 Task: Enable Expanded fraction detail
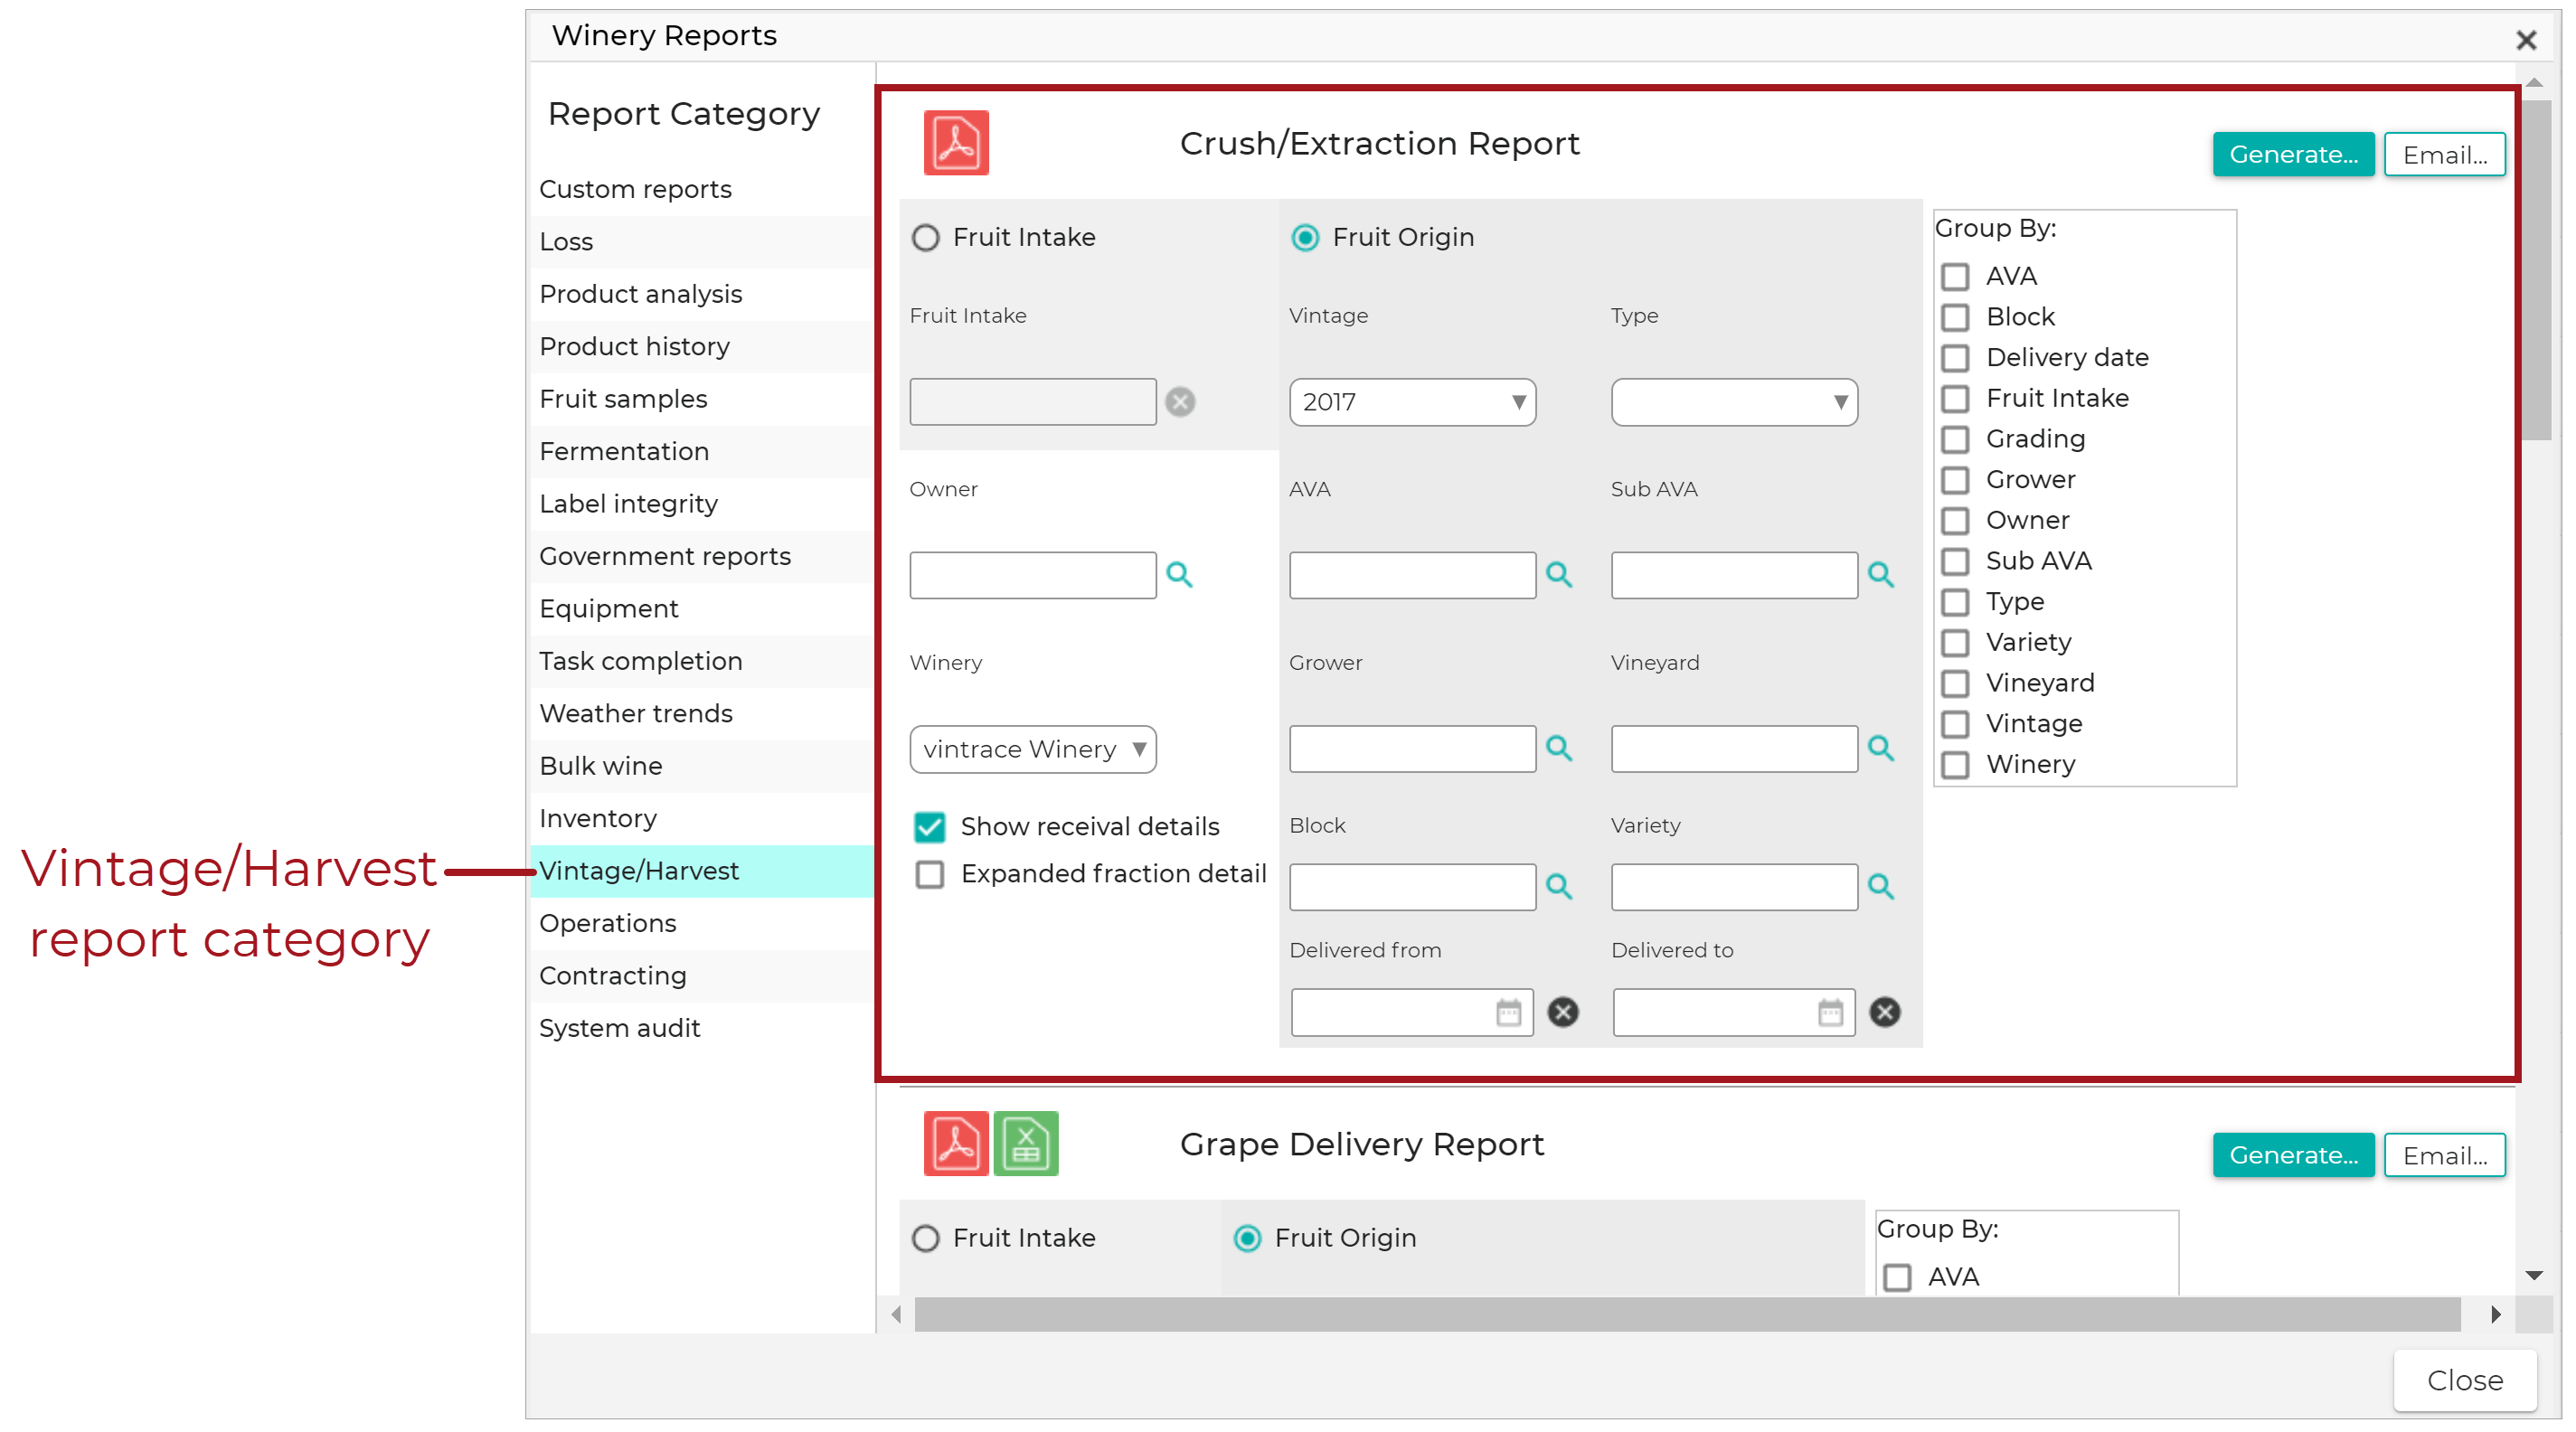(929, 874)
